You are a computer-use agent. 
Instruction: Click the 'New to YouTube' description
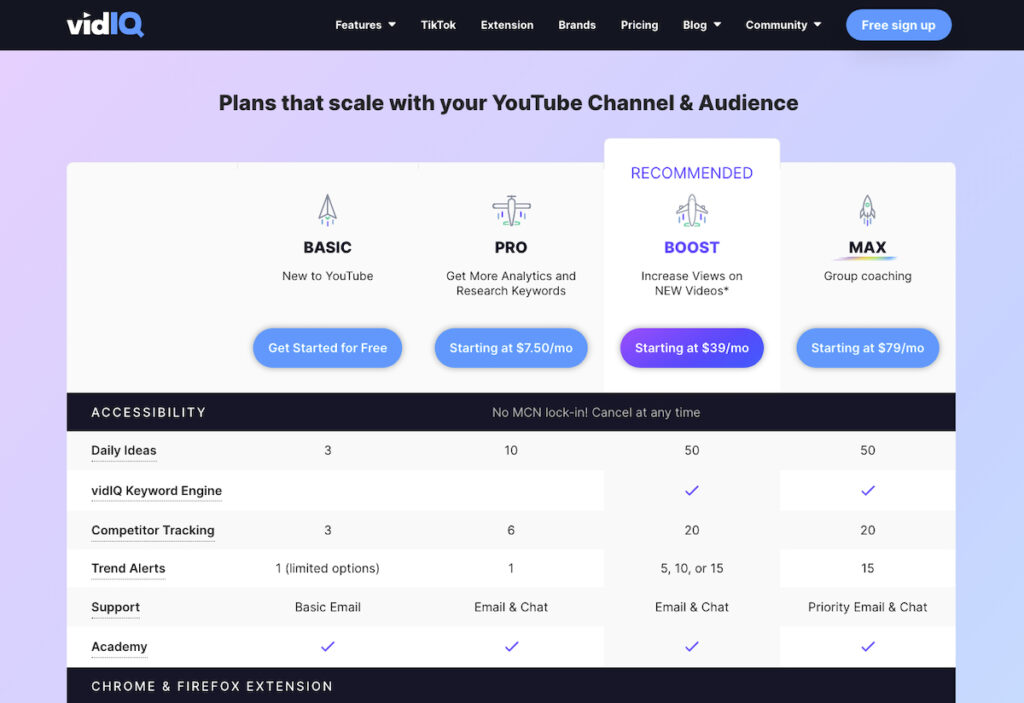click(x=328, y=276)
